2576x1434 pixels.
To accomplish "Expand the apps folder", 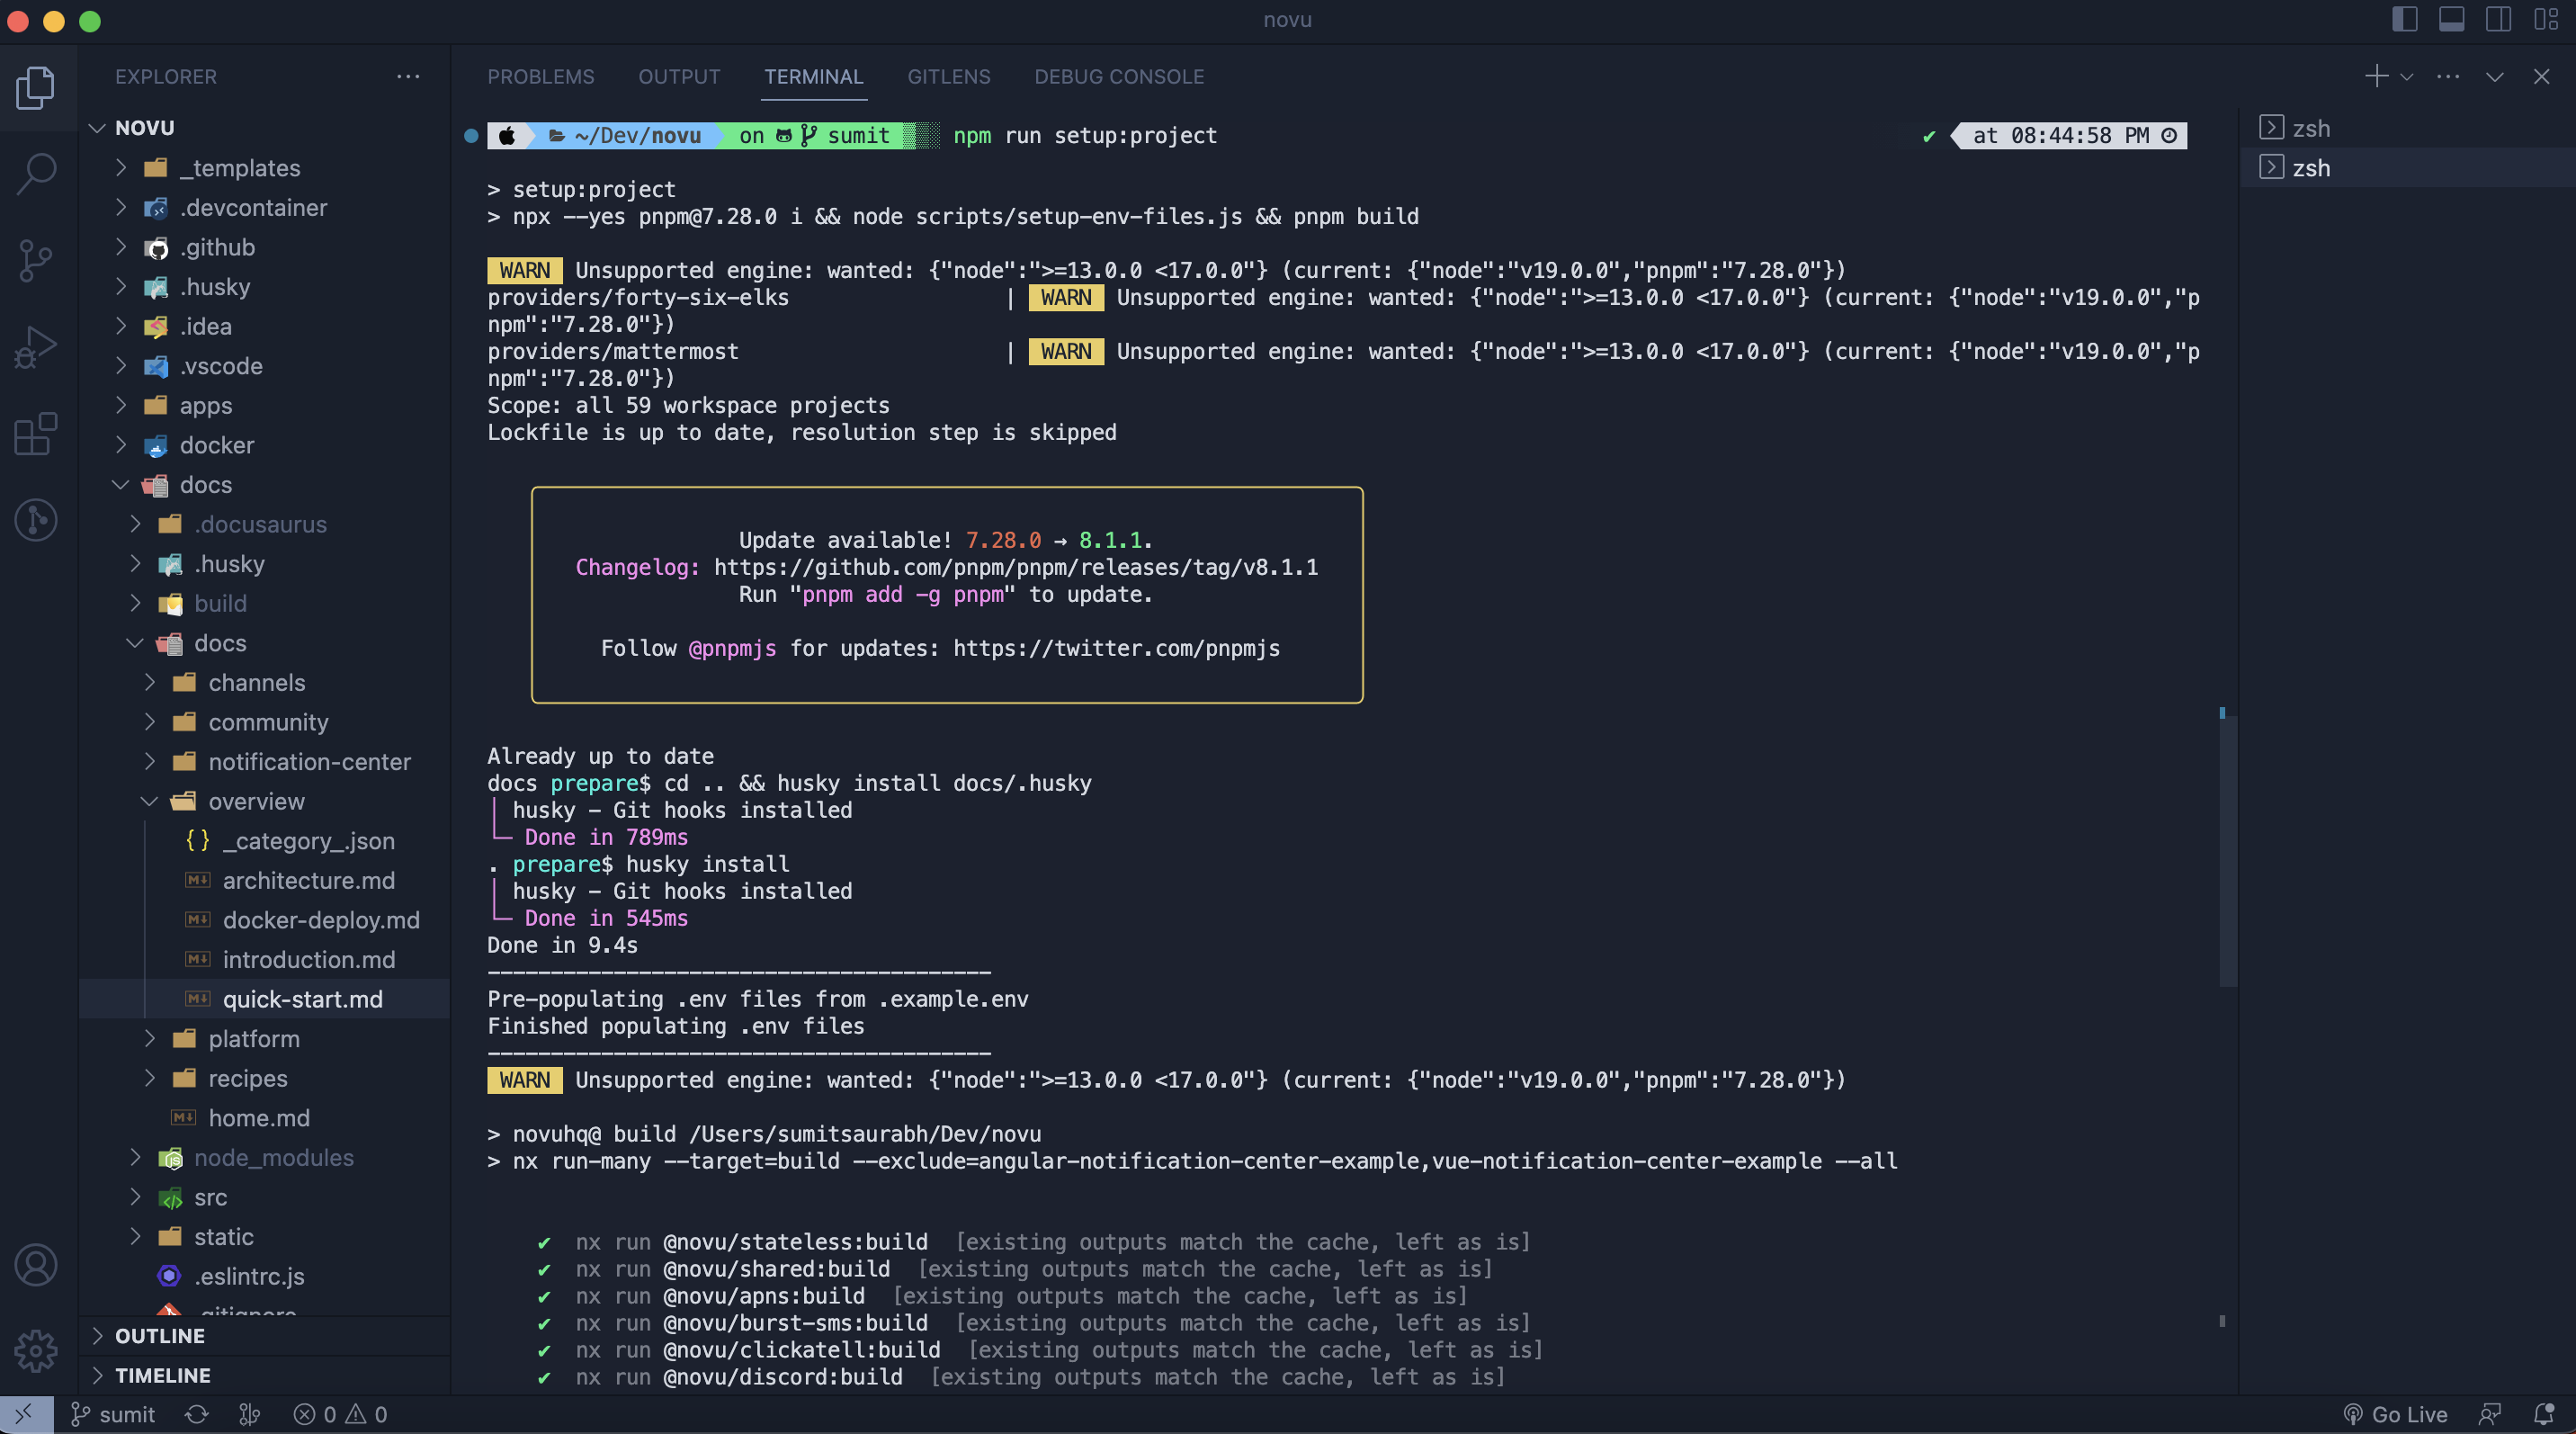I will [122, 405].
